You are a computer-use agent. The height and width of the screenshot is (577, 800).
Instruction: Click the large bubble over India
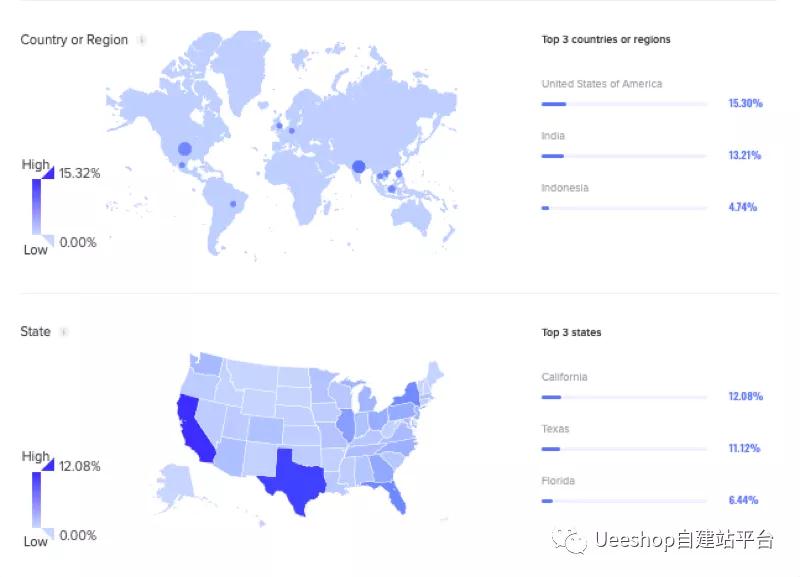359,166
